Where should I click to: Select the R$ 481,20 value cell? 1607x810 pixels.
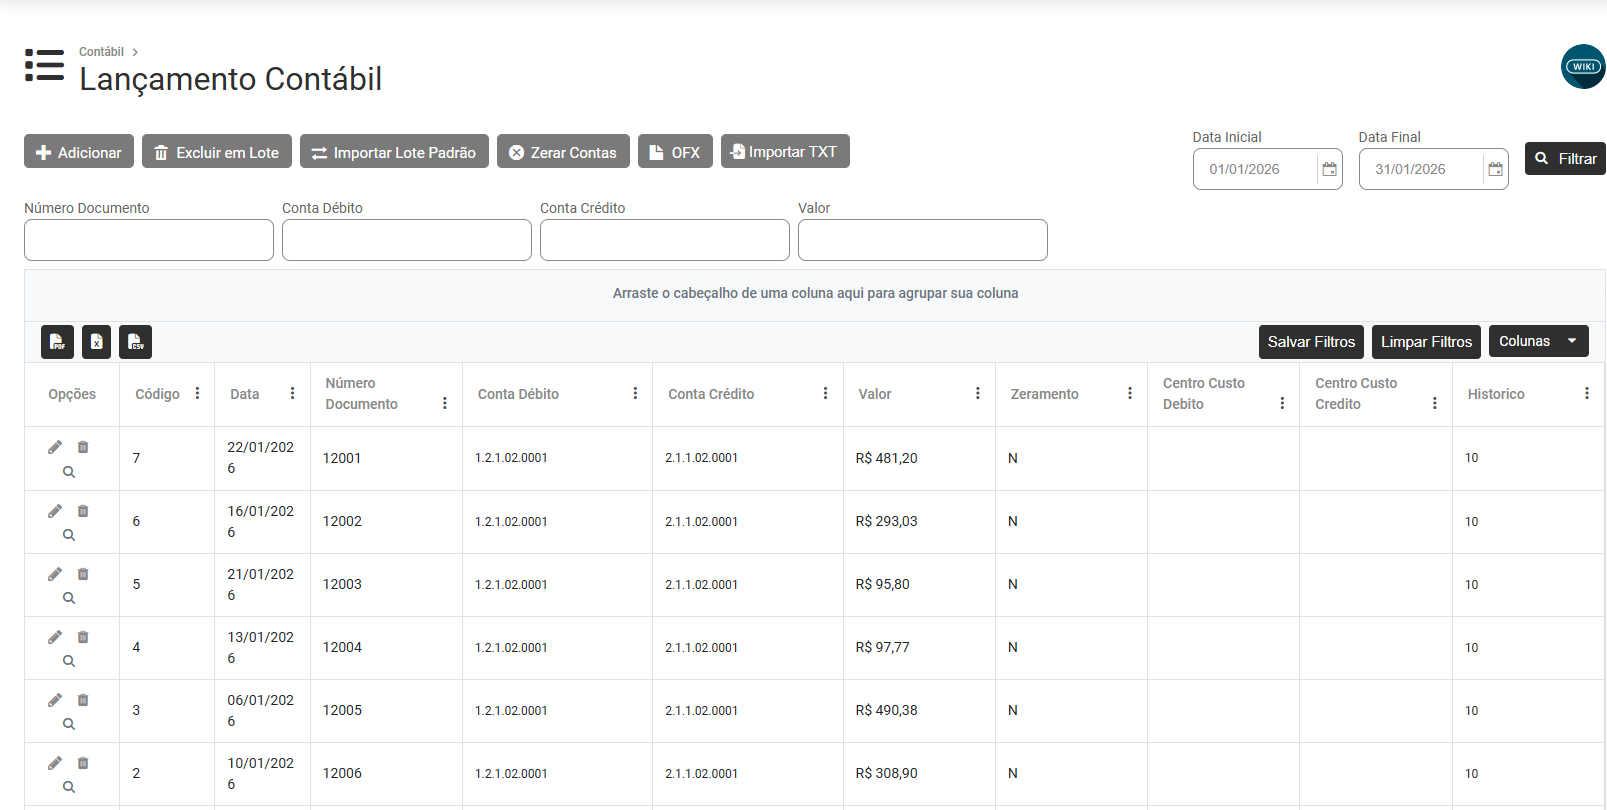coord(920,458)
